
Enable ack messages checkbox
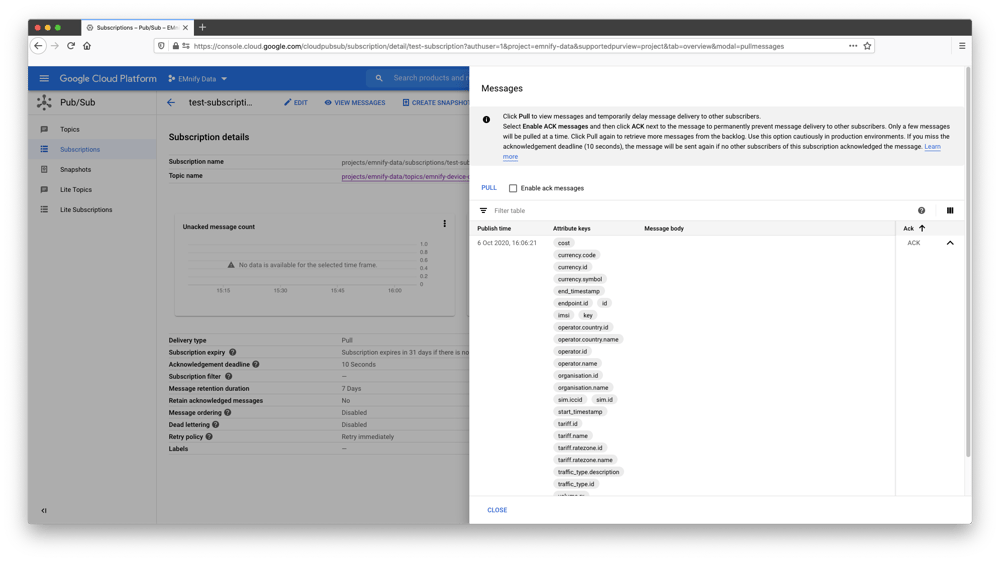pos(513,188)
